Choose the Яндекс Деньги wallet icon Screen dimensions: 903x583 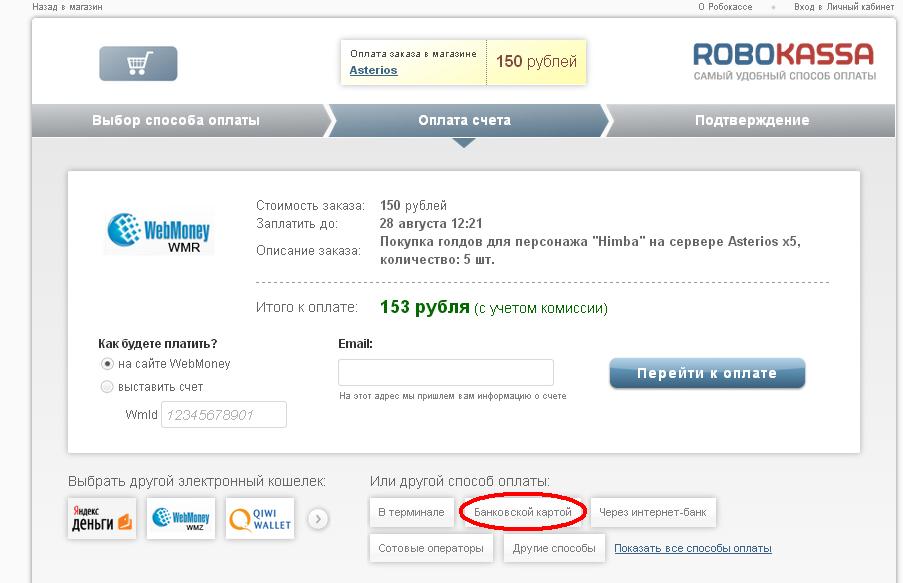[x=102, y=518]
